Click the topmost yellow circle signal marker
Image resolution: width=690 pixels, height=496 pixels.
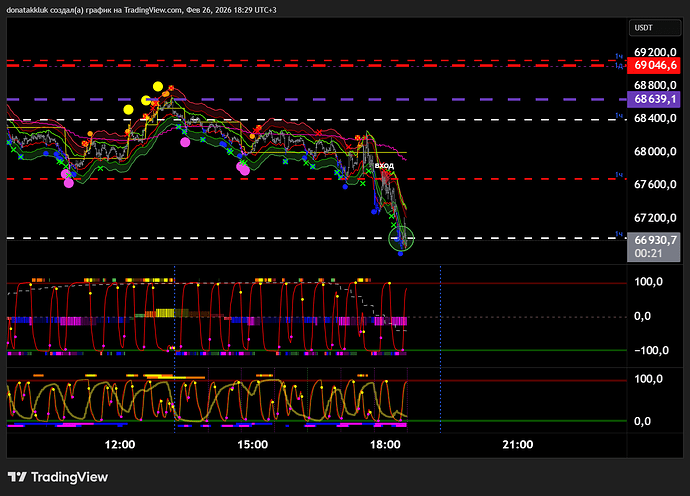pyautogui.click(x=158, y=86)
